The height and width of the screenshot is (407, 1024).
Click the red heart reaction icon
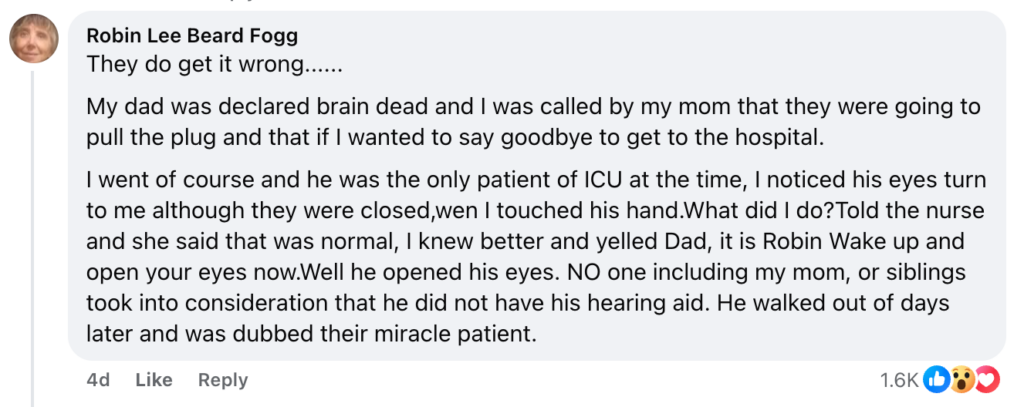pos(987,380)
